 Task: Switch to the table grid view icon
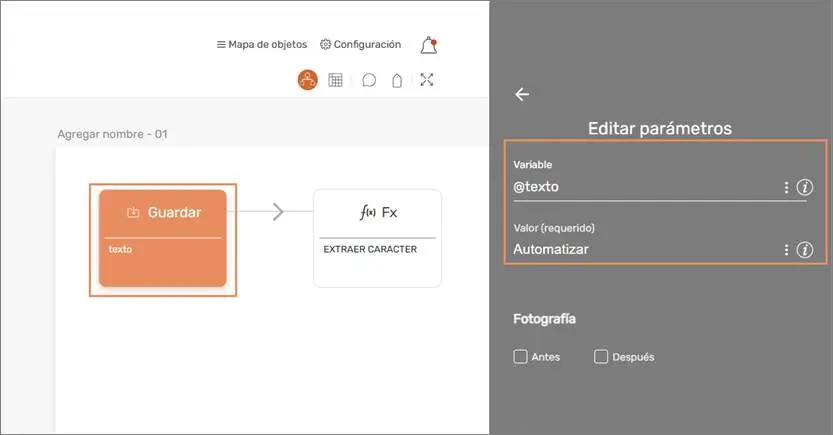pos(336,81)
